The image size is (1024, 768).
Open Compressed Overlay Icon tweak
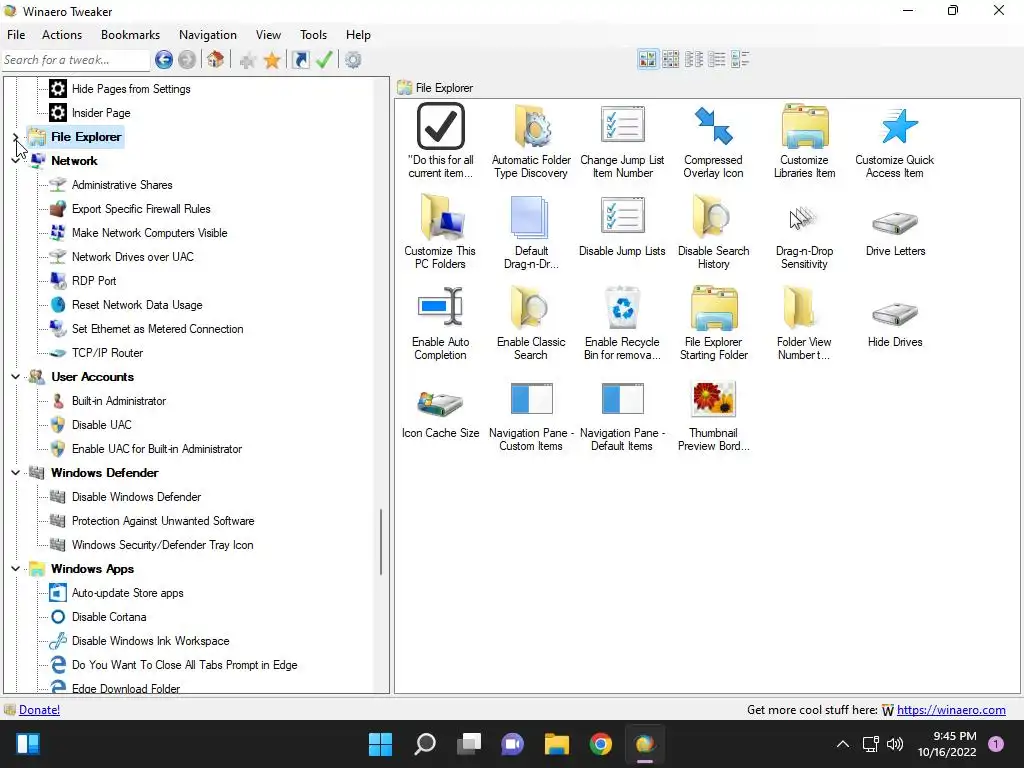713,140
